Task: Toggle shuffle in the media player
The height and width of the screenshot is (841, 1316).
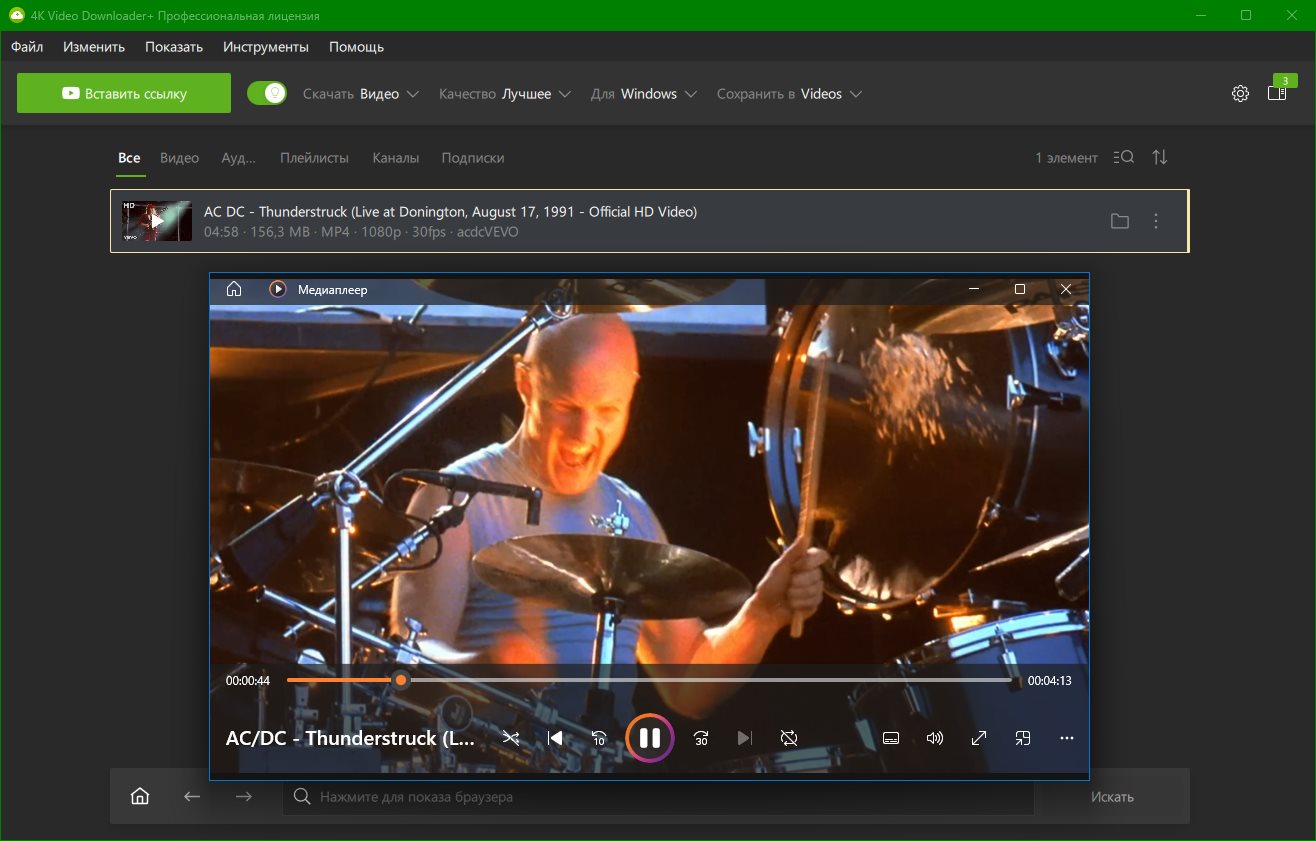Action: [x=511, y=738]
